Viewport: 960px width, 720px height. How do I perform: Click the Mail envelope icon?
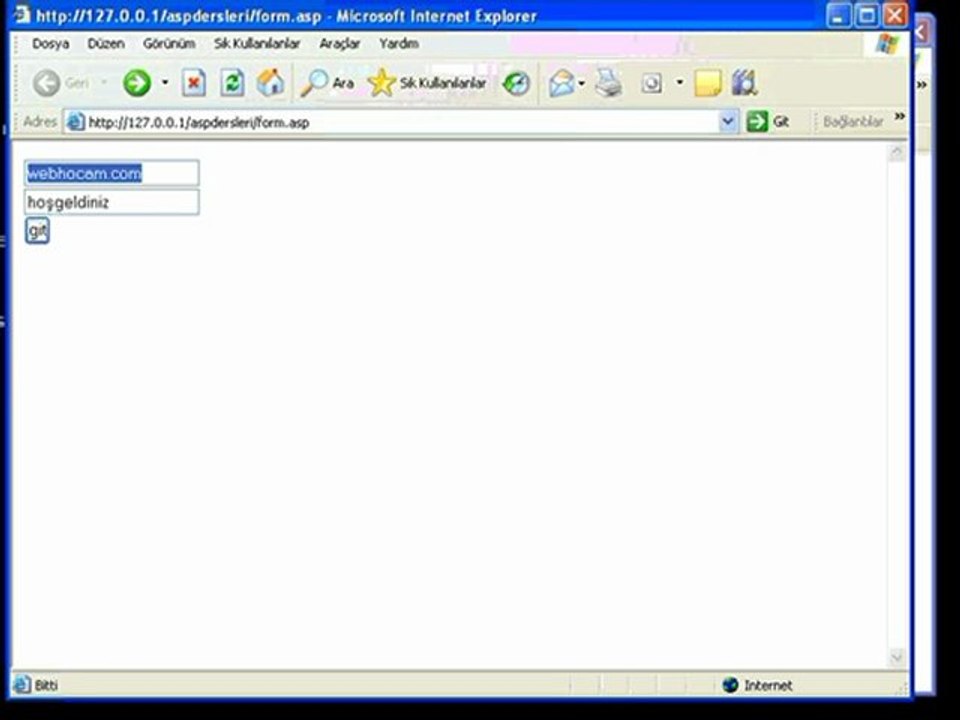tap(561, 83)
